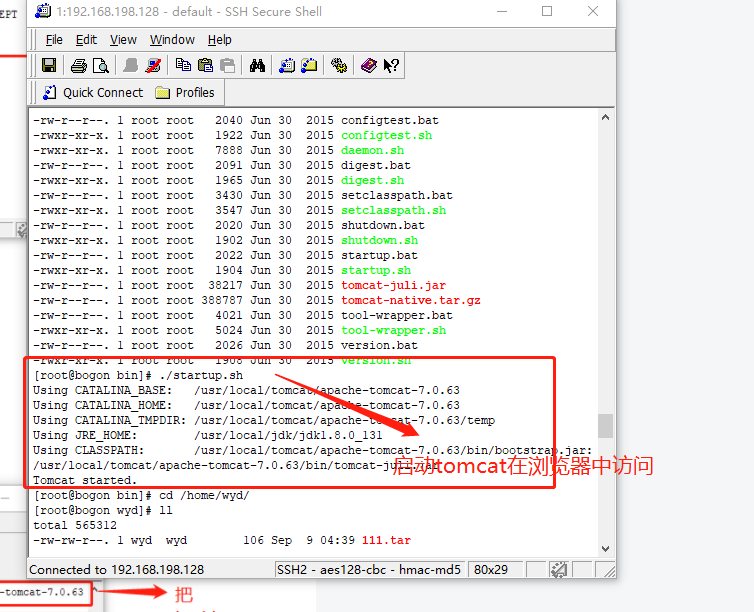754x612 pixels.
Task: Open the Edit menu
Action: (86, 40)
